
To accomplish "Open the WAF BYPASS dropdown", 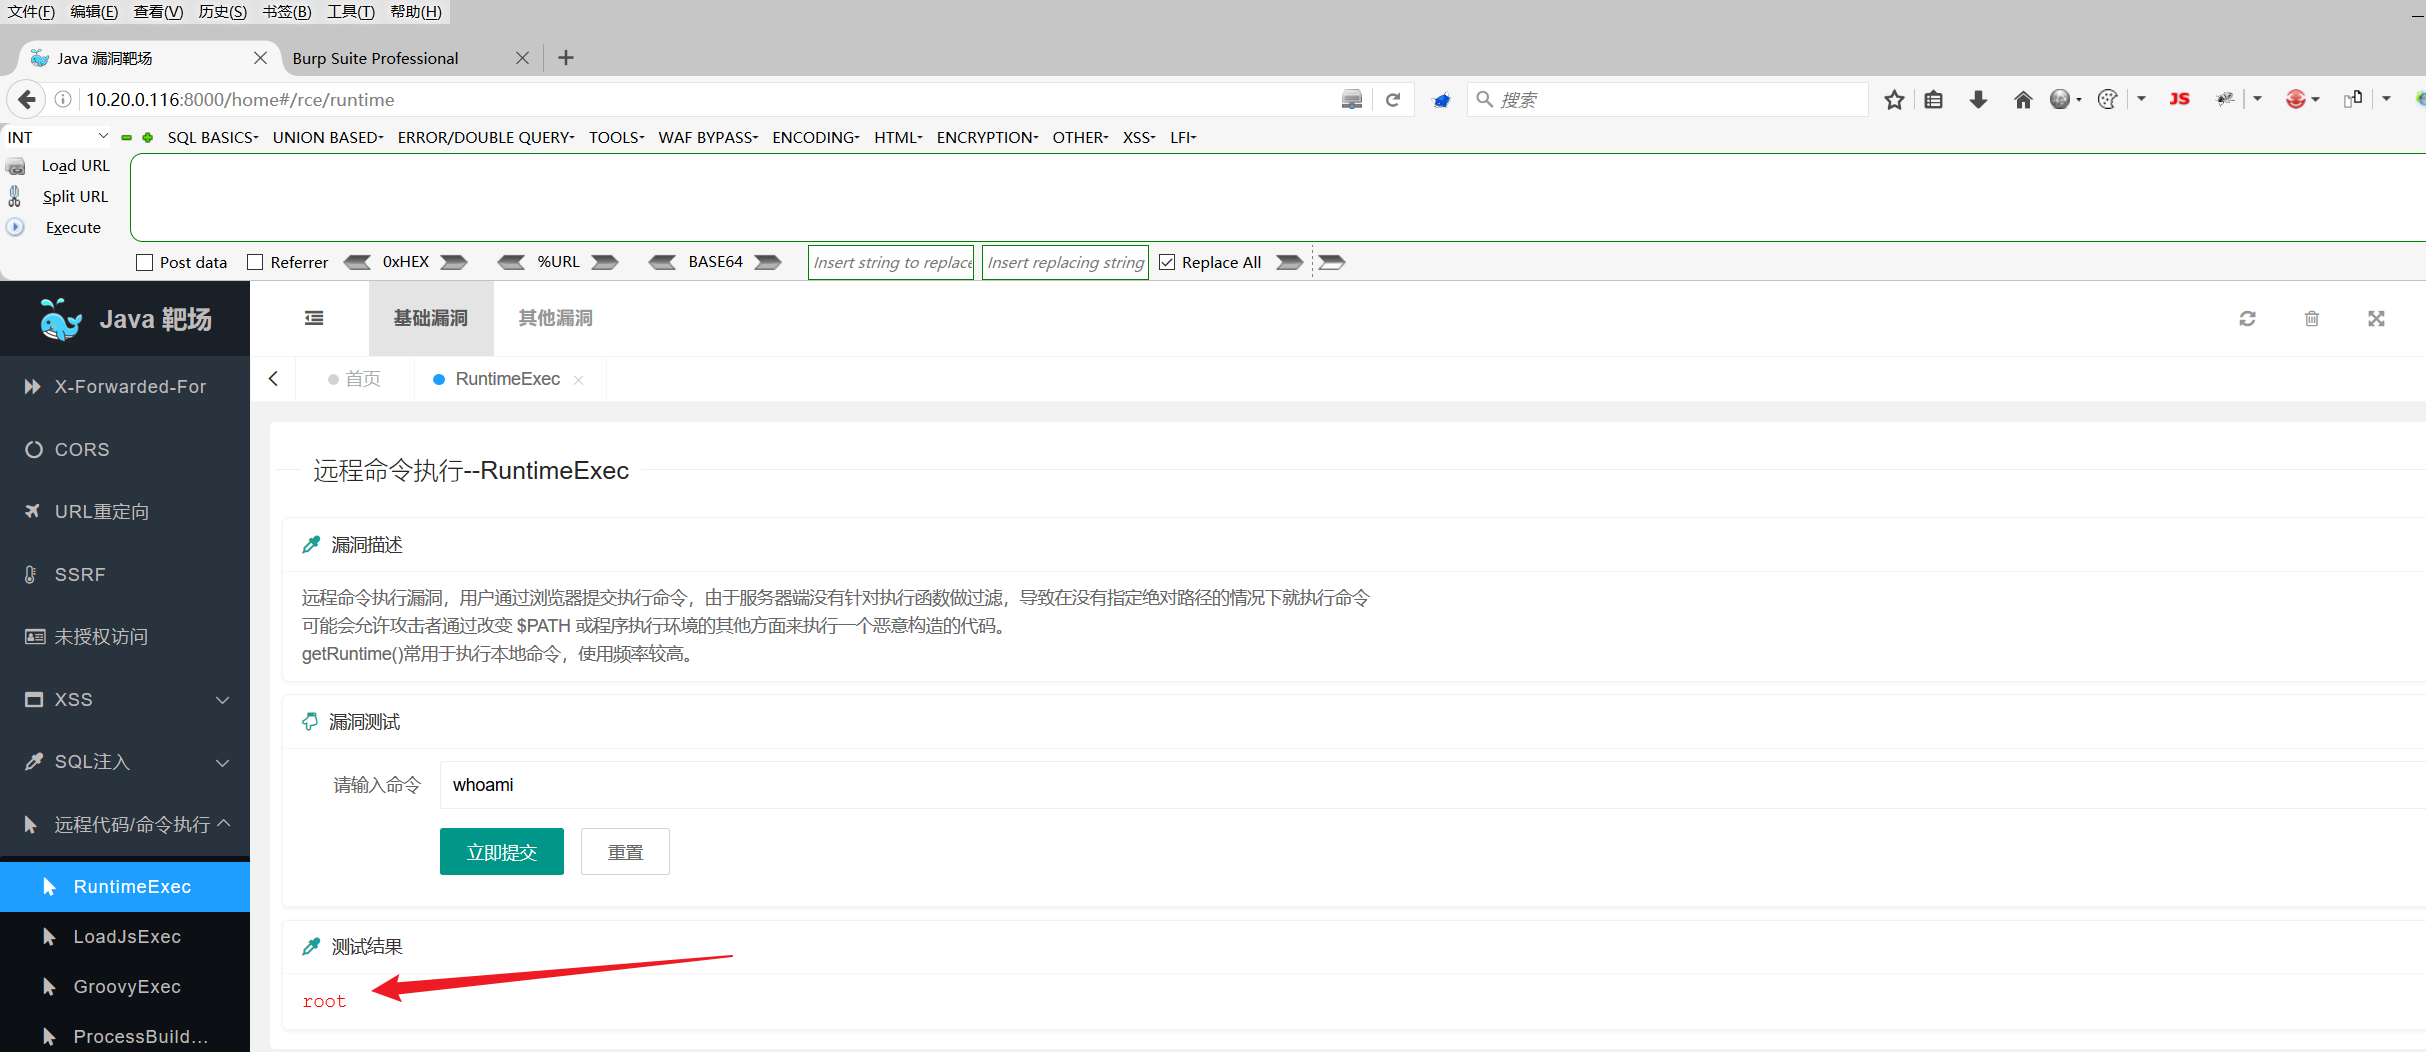I will 708,138.
